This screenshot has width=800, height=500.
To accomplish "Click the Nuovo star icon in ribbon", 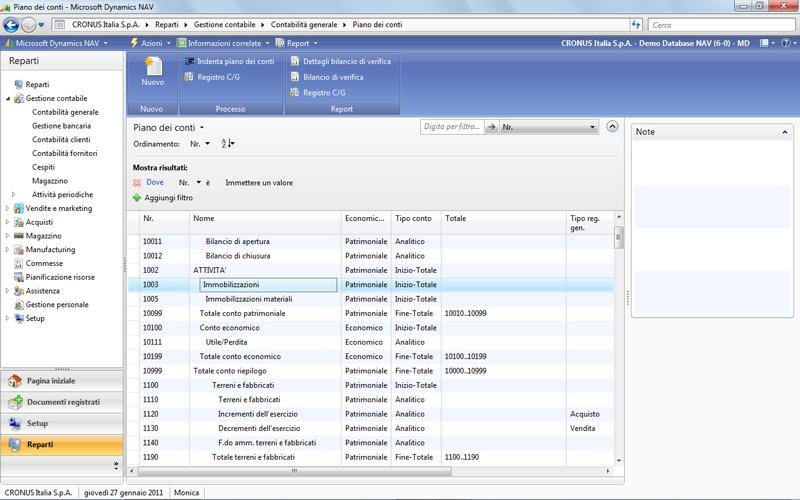I will tap(152, 68).
